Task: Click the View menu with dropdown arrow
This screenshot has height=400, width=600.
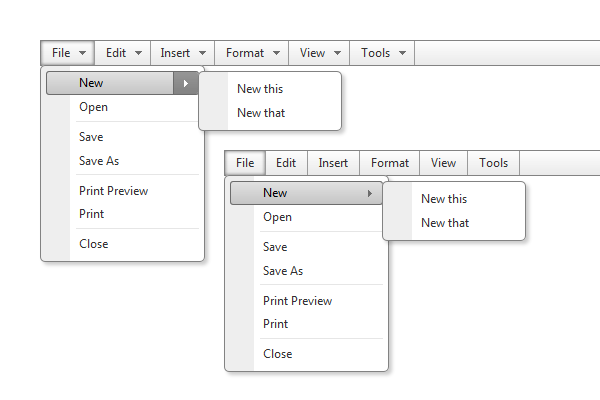Action: tap(320, 53)
